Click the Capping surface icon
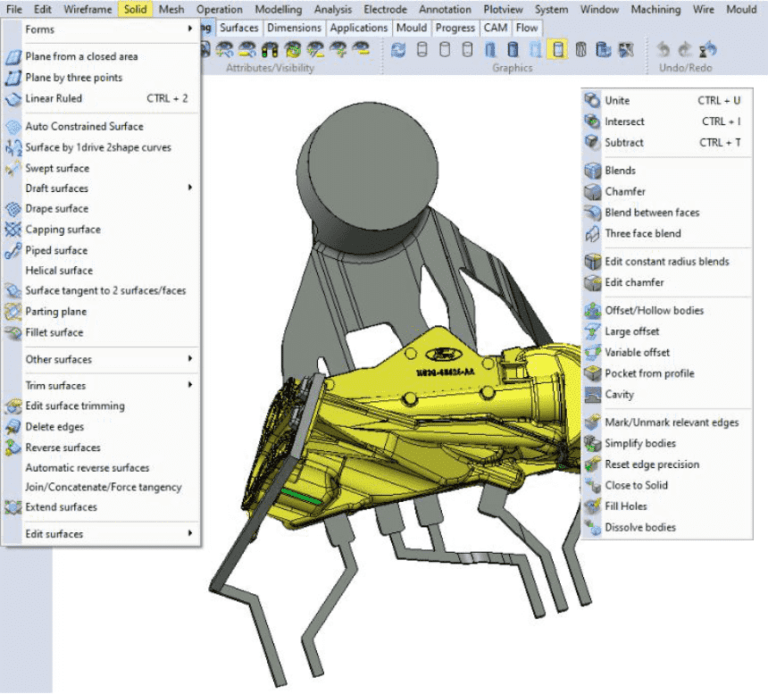768x694 pixels. (13, 230)
